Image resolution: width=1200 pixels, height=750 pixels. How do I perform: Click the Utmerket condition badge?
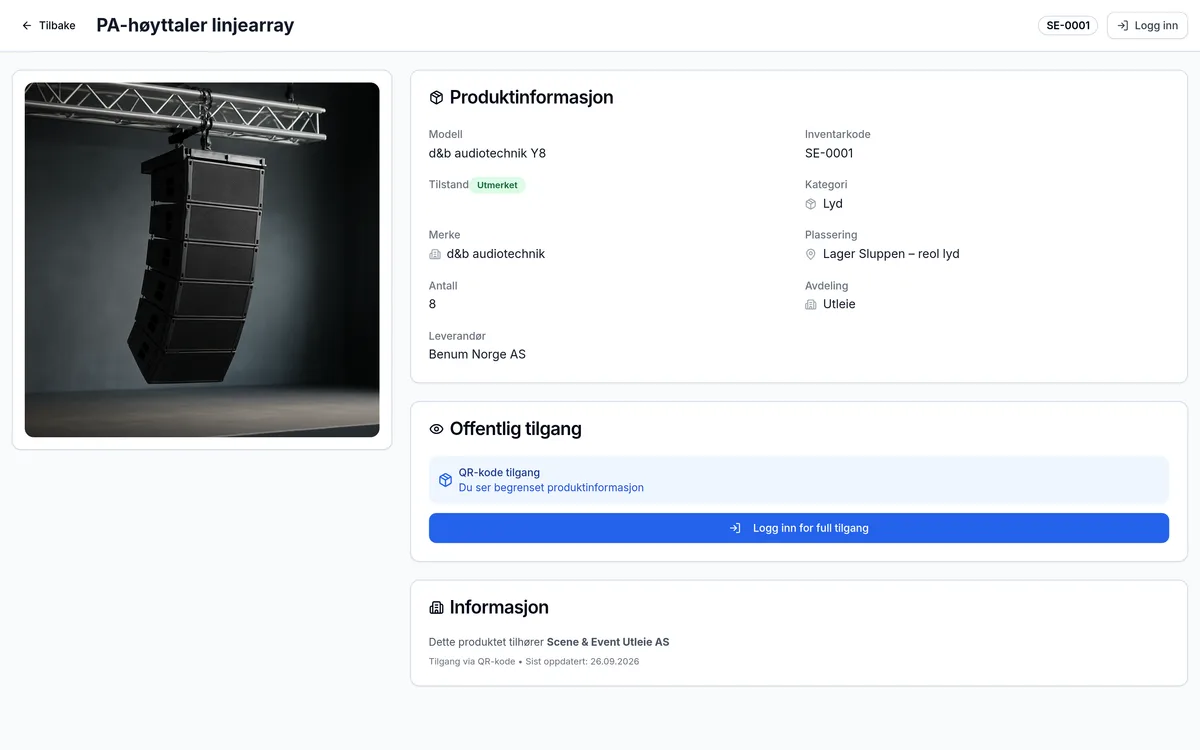(497, 185)
